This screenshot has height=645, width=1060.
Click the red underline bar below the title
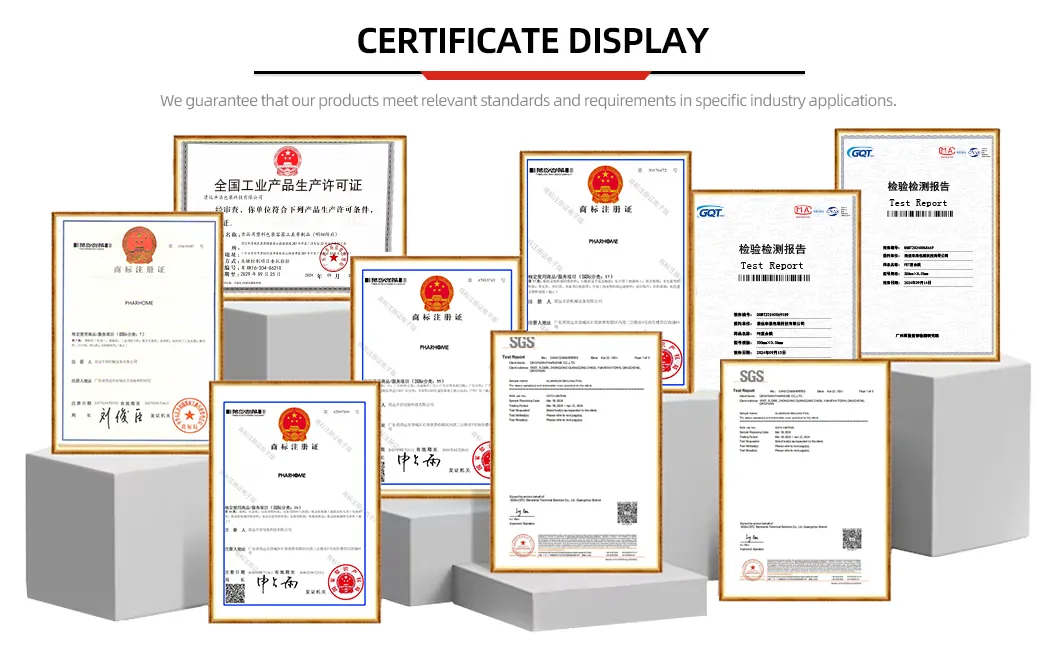[x=530, y=70]
